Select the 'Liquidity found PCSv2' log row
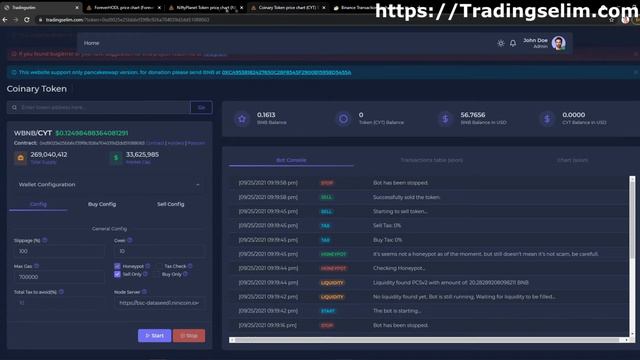 (430, 282)
